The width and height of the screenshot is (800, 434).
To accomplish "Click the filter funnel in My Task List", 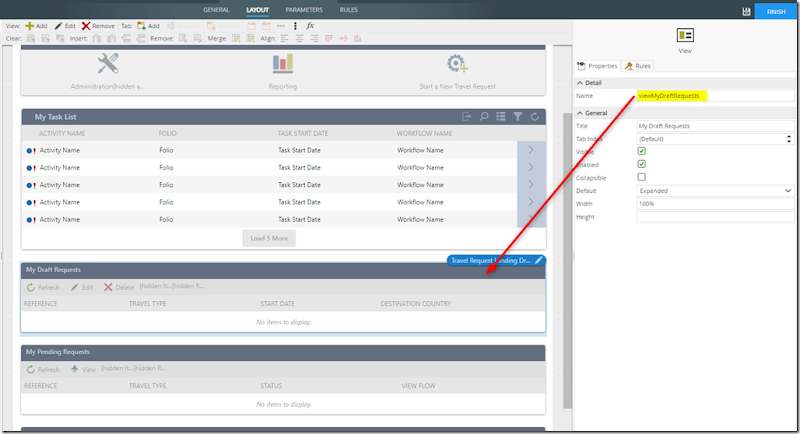I will click(518, 117).
